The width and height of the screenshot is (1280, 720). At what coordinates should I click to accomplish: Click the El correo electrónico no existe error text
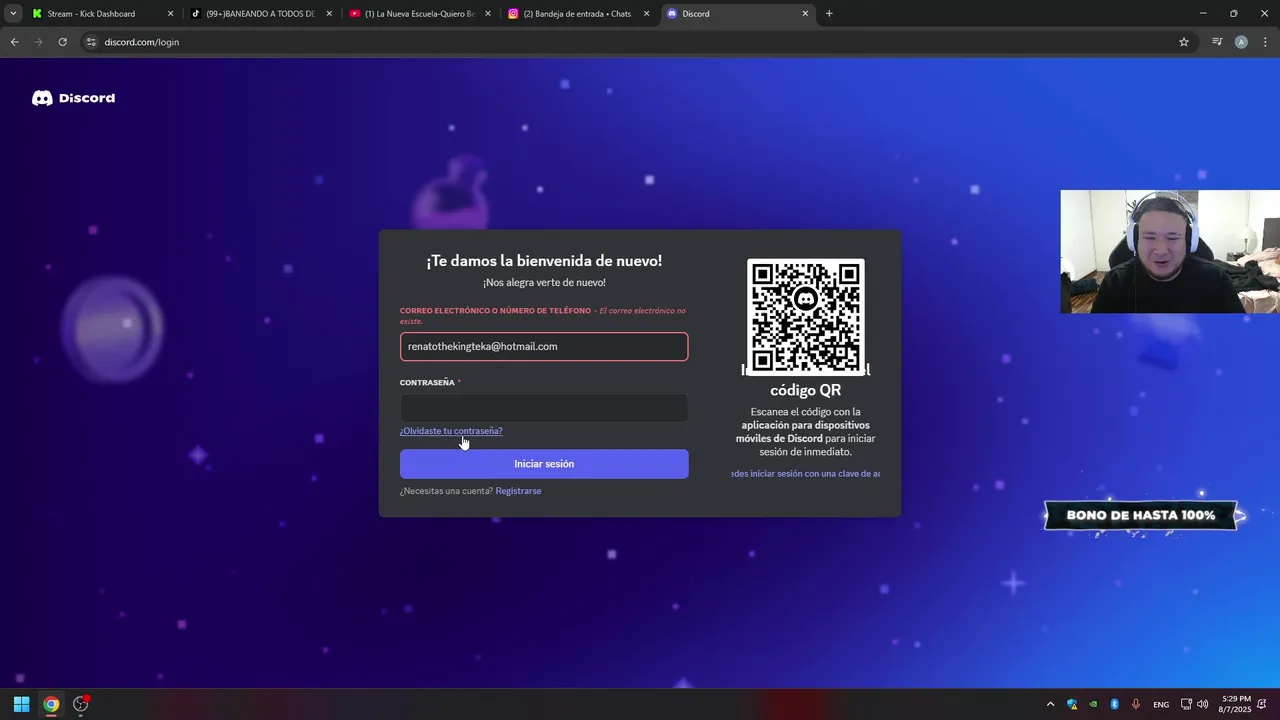[x=543, y=316]
